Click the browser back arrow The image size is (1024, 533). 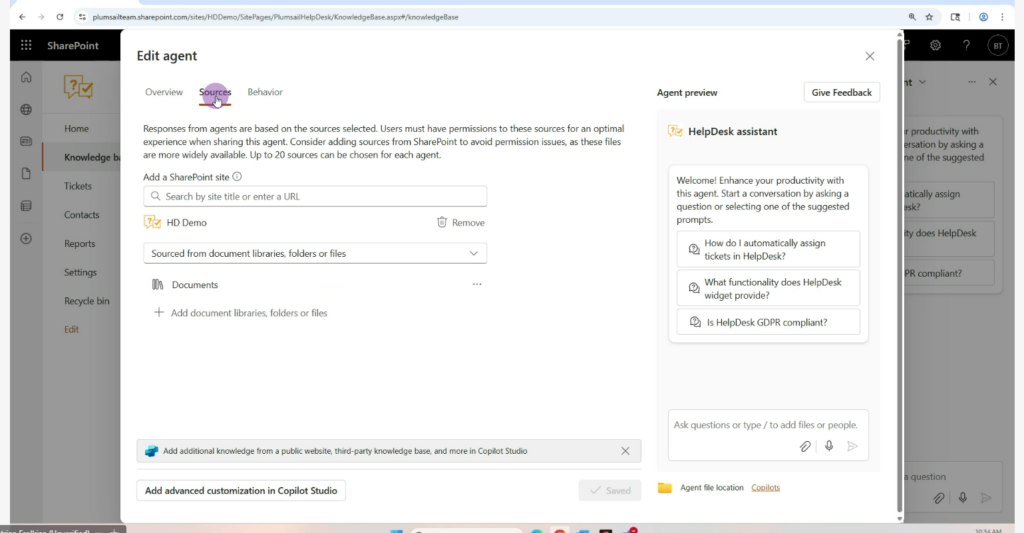click(x=22, y=17)
